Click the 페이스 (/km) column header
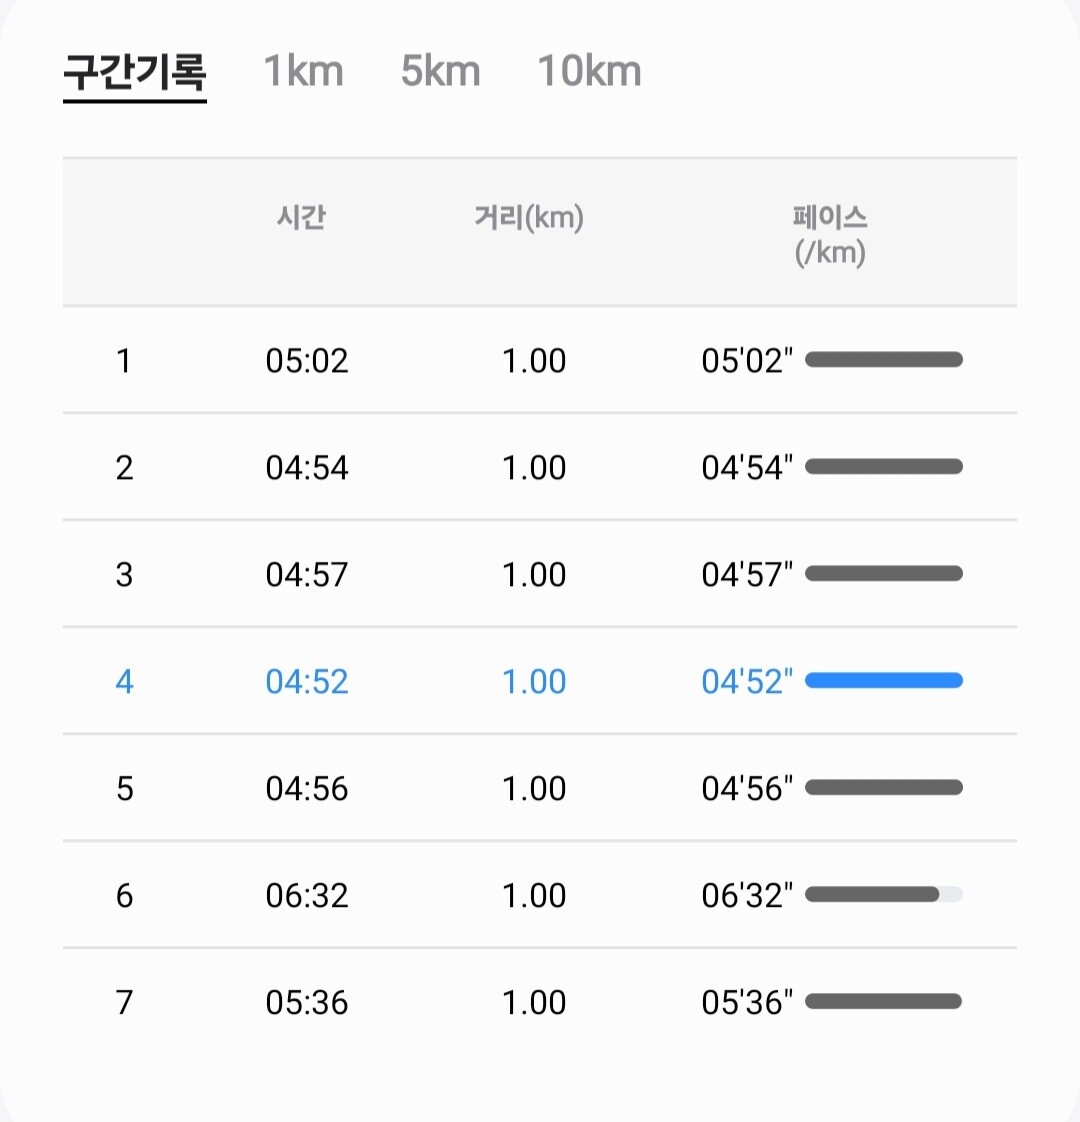Image resolution: width=1080 pixels, height=1122 pixels. [830, 234]
